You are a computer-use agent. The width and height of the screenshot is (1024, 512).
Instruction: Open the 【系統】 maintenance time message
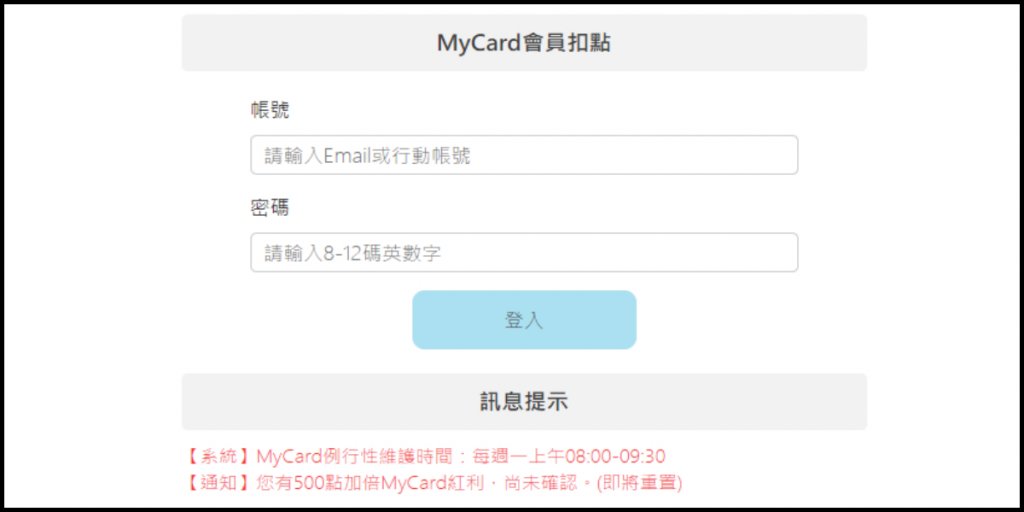coord(424,456)
